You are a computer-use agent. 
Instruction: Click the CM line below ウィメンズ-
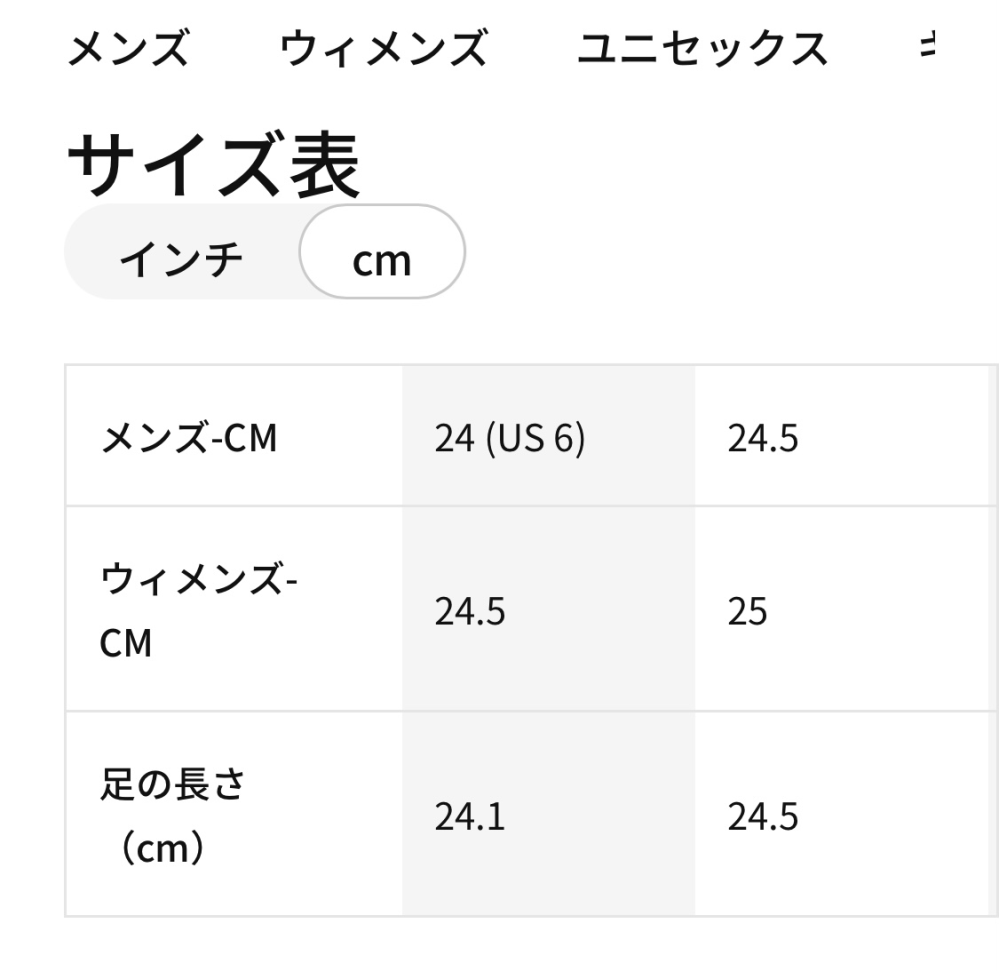pos(126,643)
